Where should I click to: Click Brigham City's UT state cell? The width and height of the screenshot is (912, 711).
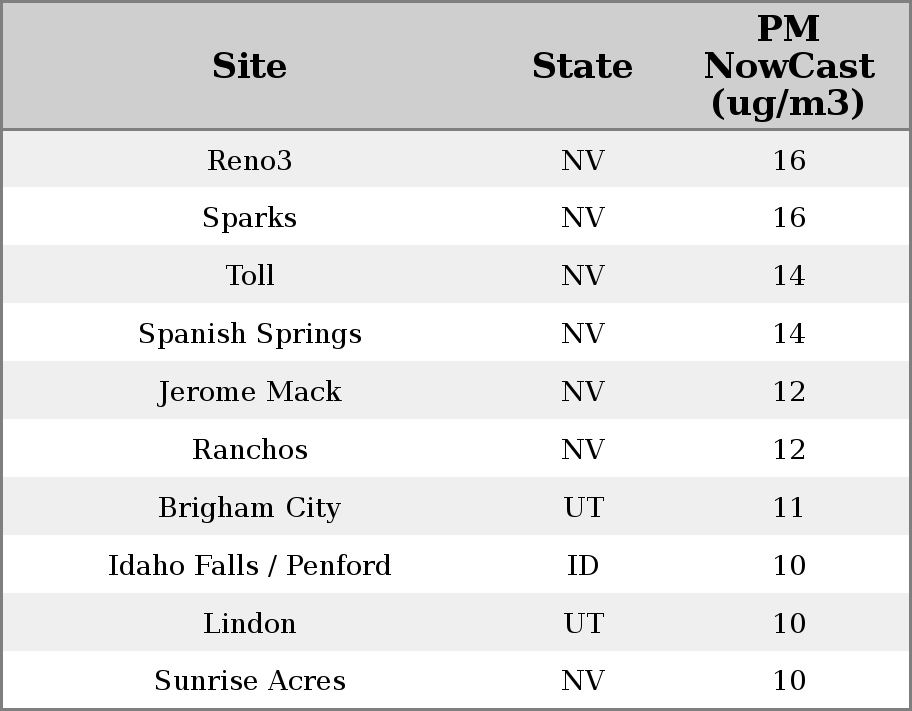point(583,508)
